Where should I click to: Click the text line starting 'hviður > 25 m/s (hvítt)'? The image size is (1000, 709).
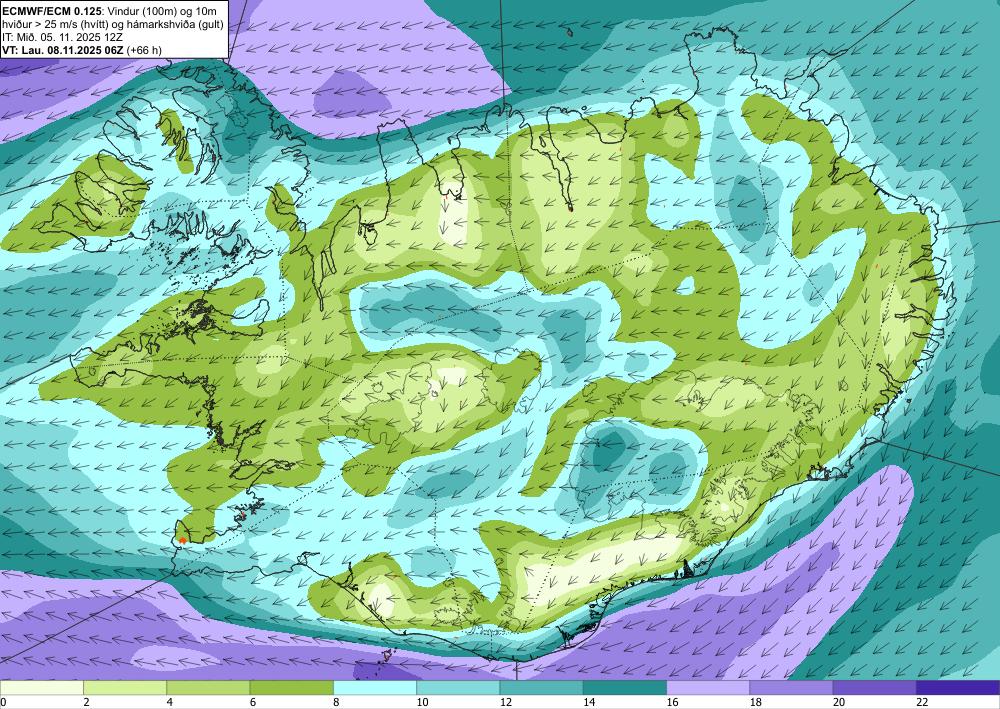click(112, 24)
